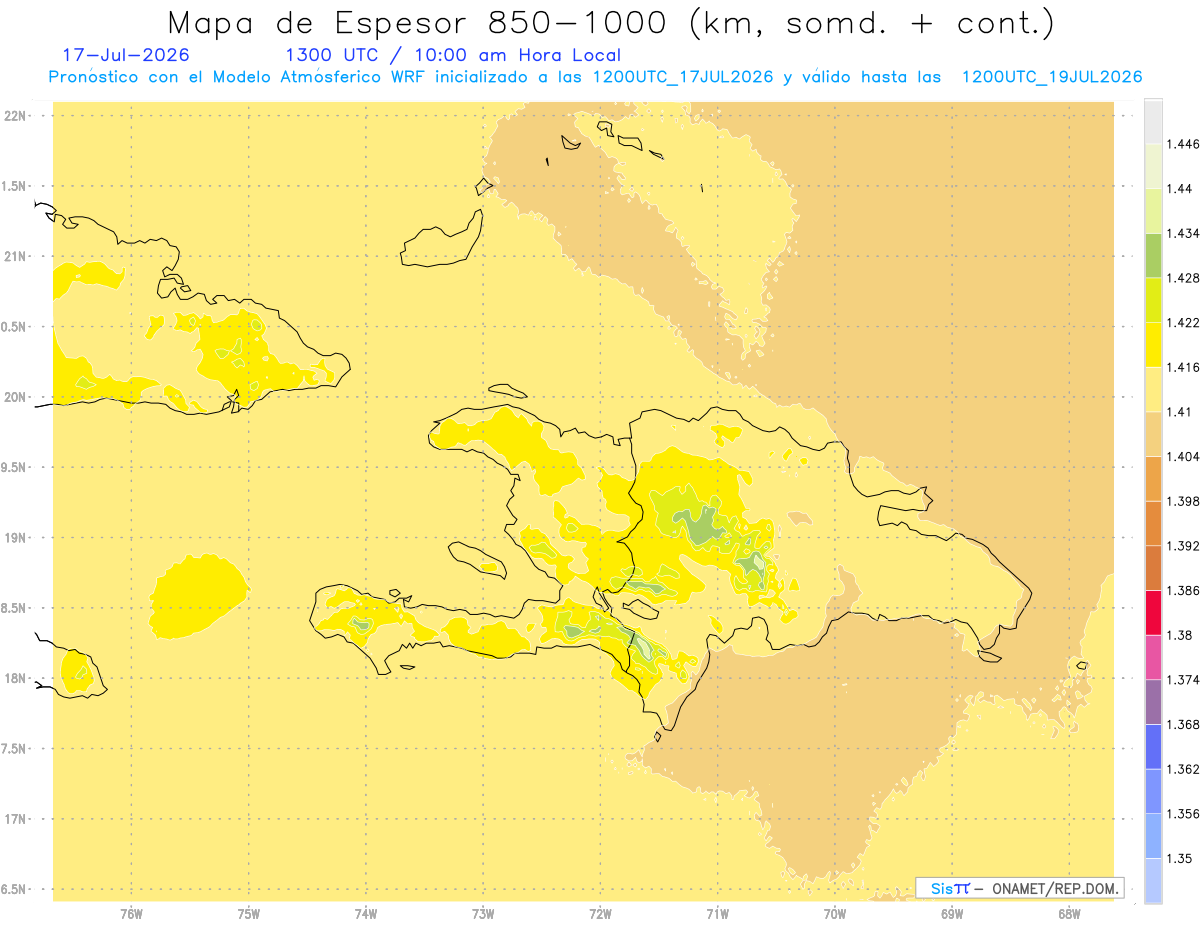Click the latitude label '20N'
This screenshot has height=927, width=1200.
(15, 397)
